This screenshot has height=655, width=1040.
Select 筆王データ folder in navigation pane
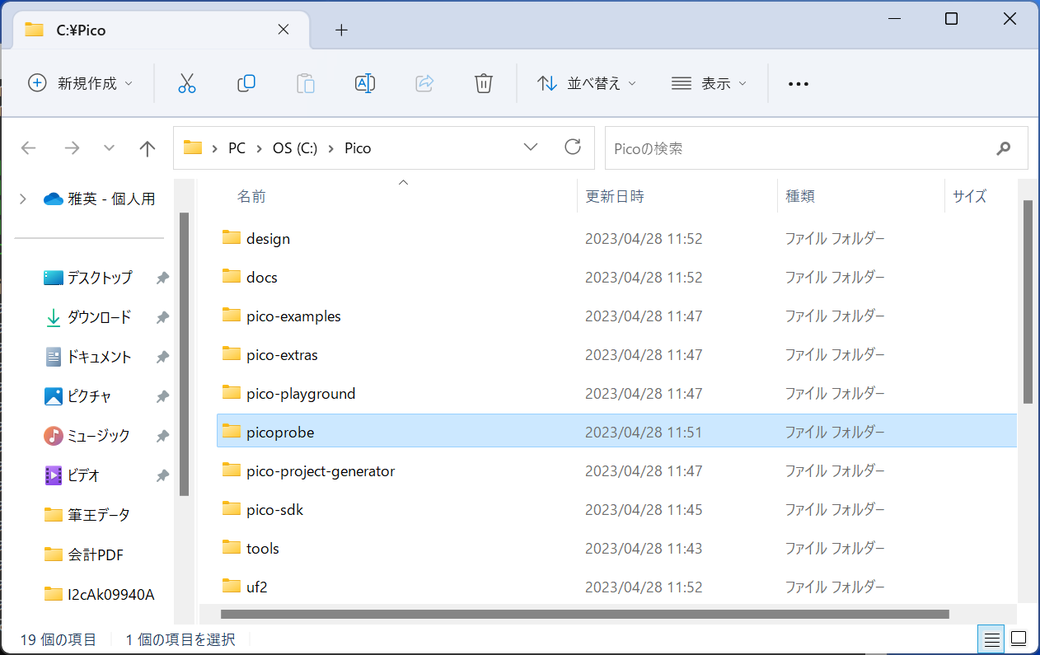[98, 515]
